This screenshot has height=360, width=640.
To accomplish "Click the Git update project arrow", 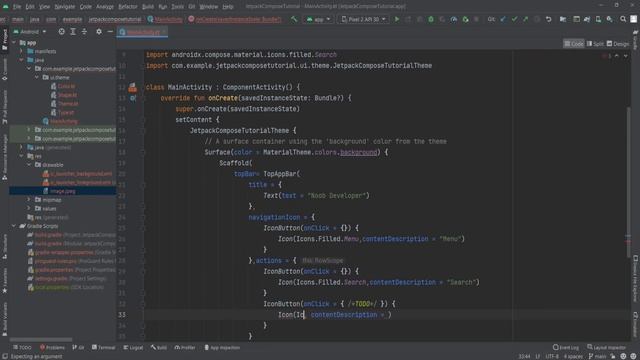I will [503, 19].
